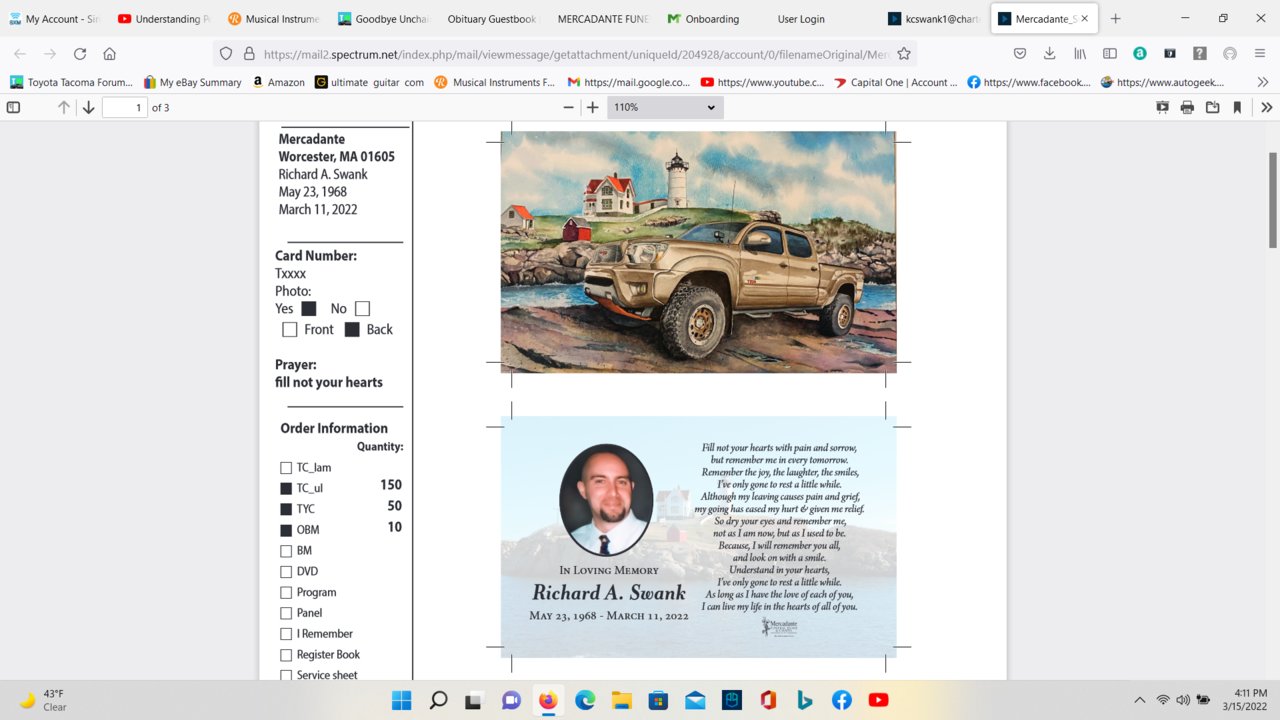Open tracking protection shield icon
Screen dimensions: 1280x720
(226, 54)
